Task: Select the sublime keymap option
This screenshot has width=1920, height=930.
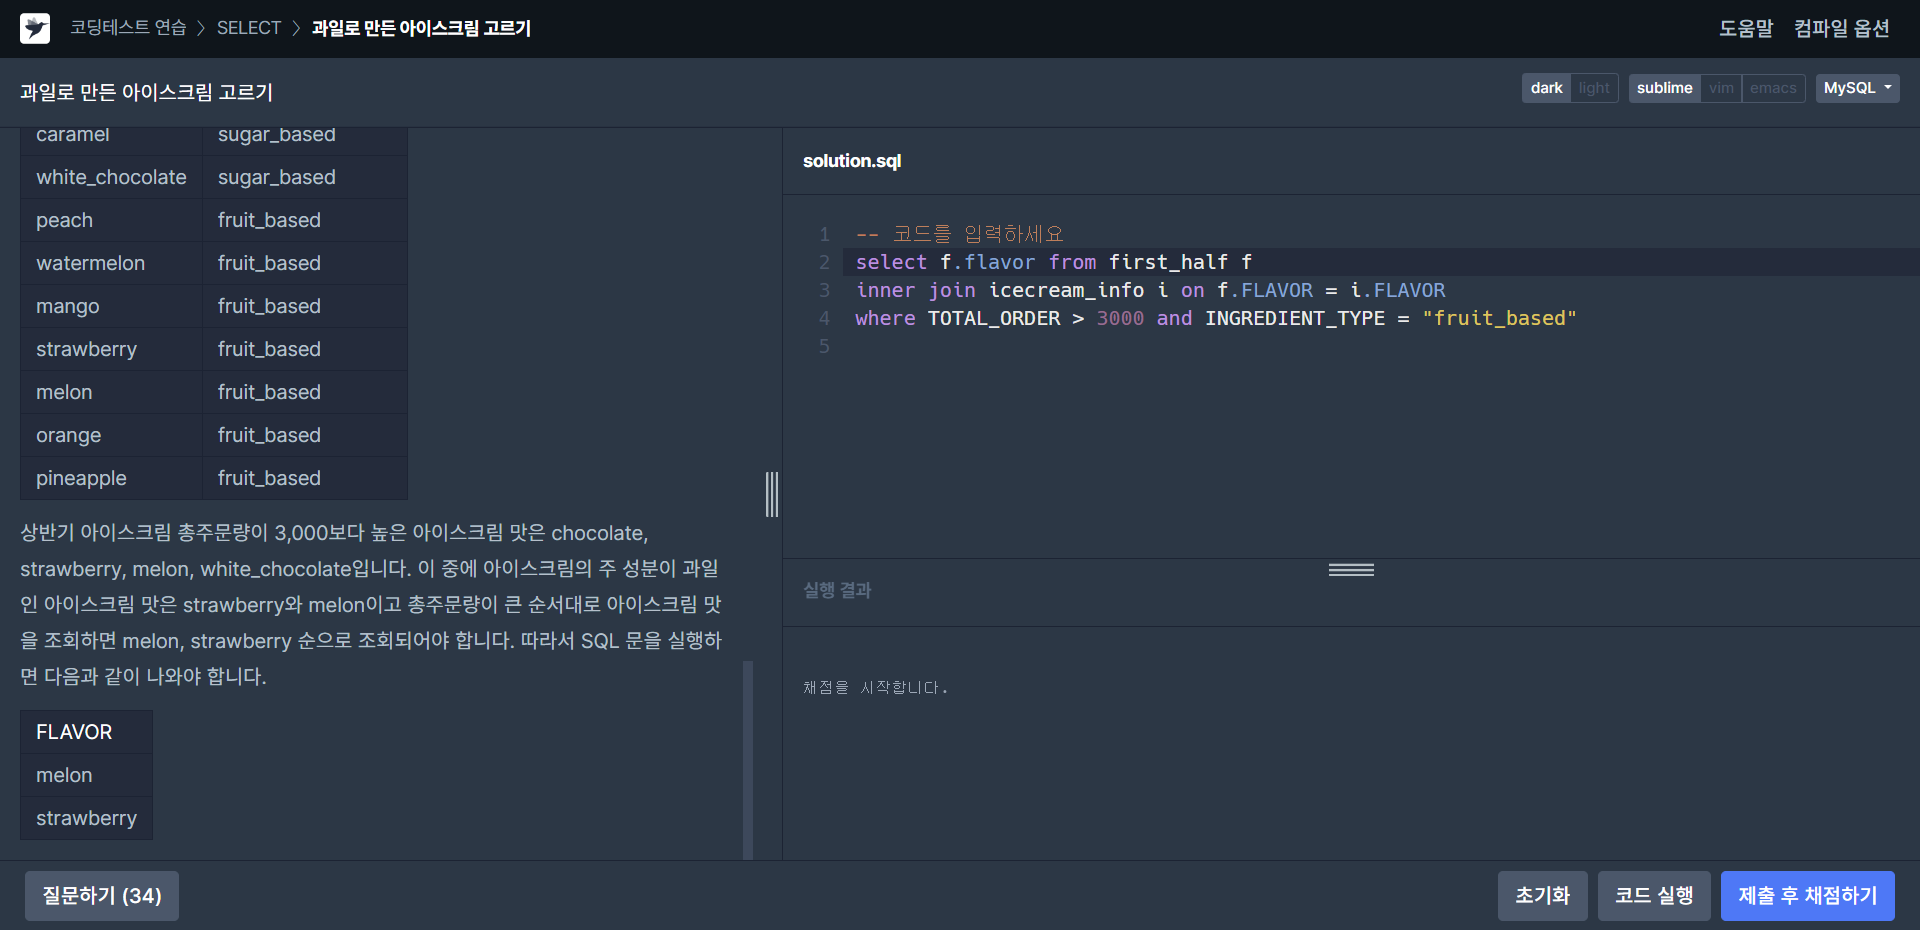Action: coord(1664,88)
